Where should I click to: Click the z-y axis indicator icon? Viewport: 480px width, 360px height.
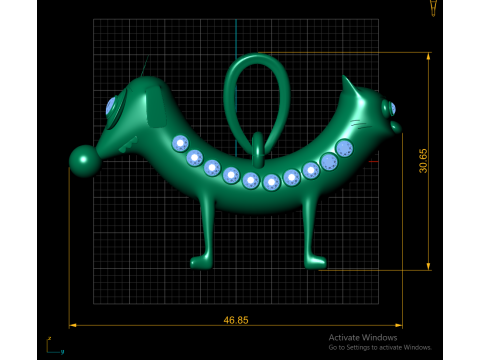click(x=55, y=346)
